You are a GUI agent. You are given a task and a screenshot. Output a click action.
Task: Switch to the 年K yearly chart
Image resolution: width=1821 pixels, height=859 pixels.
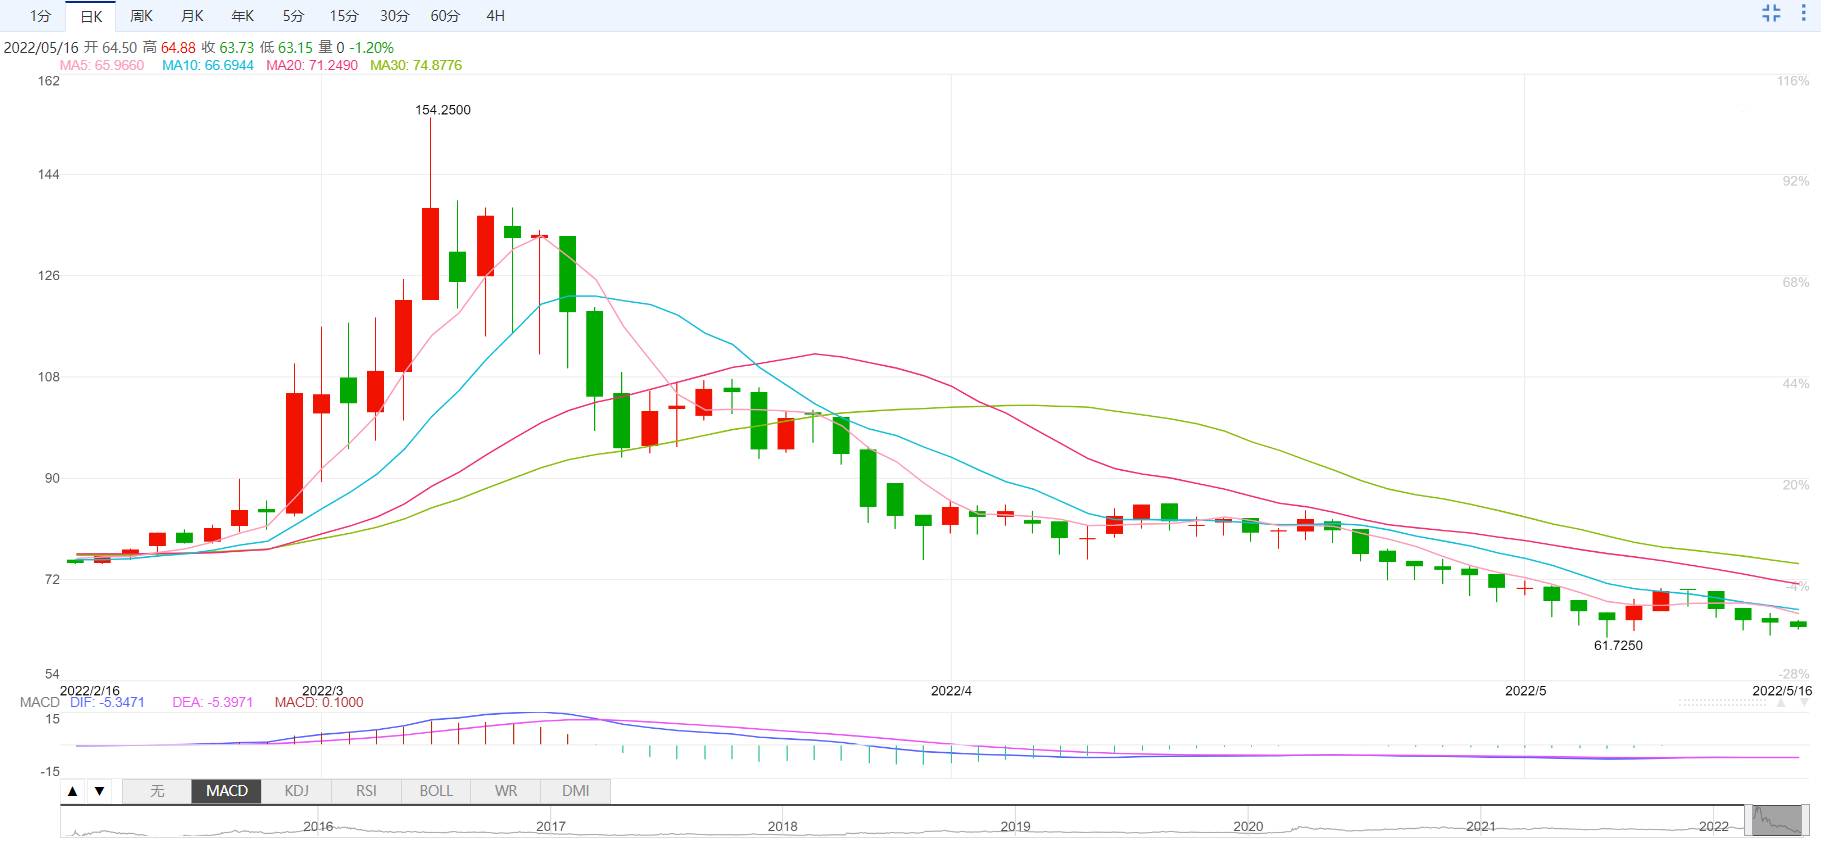(x=242, y=16)
